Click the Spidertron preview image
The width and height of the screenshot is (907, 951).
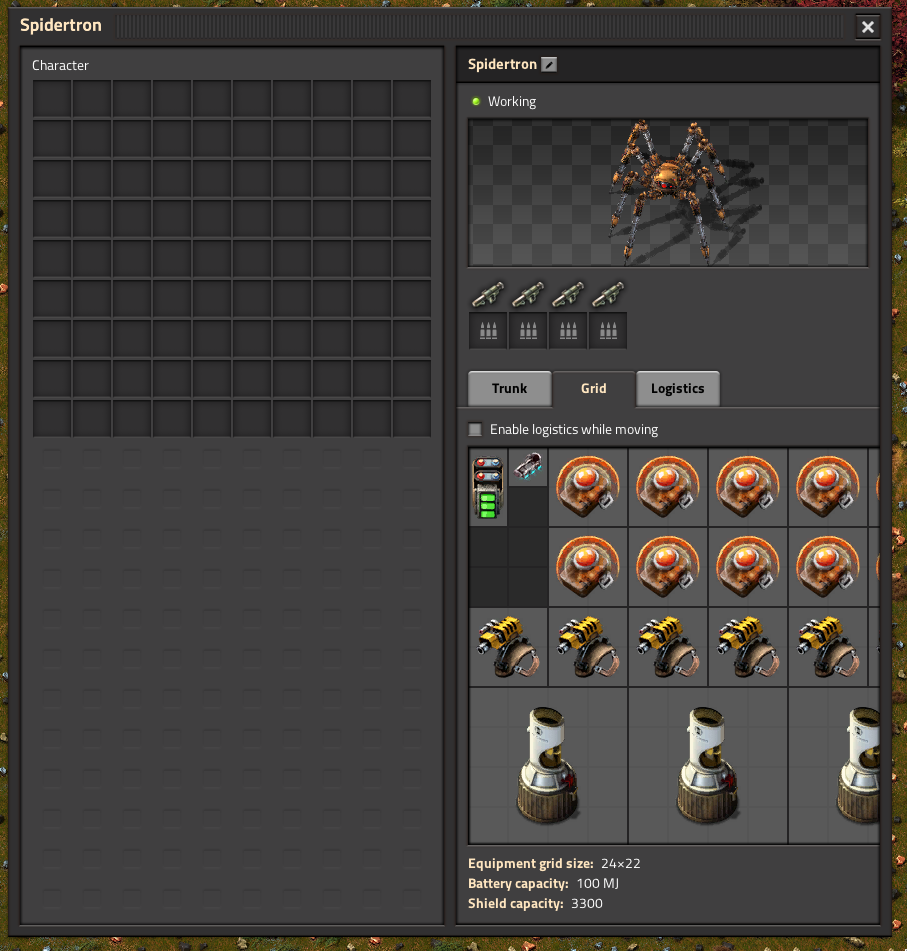pyautogui.click(x=667, y=193)
